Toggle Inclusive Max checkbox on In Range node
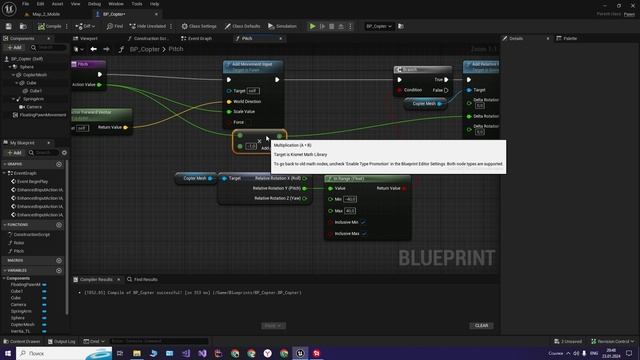Image resolution: width=640 pixels, height=360 pixels. pyautogui.click(x=364, y=233)
